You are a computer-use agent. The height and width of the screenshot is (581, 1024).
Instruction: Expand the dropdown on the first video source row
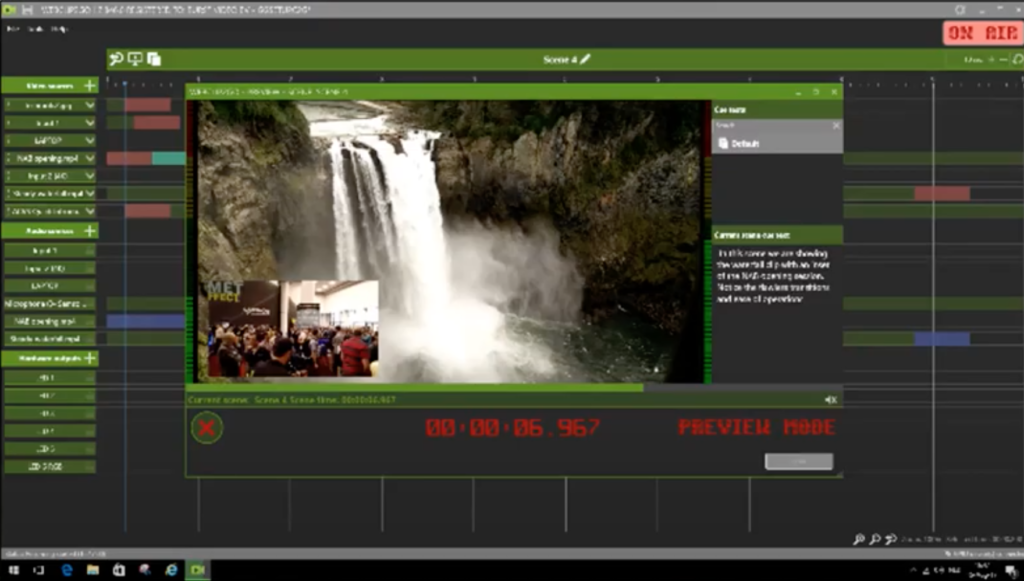pos(90,105)
